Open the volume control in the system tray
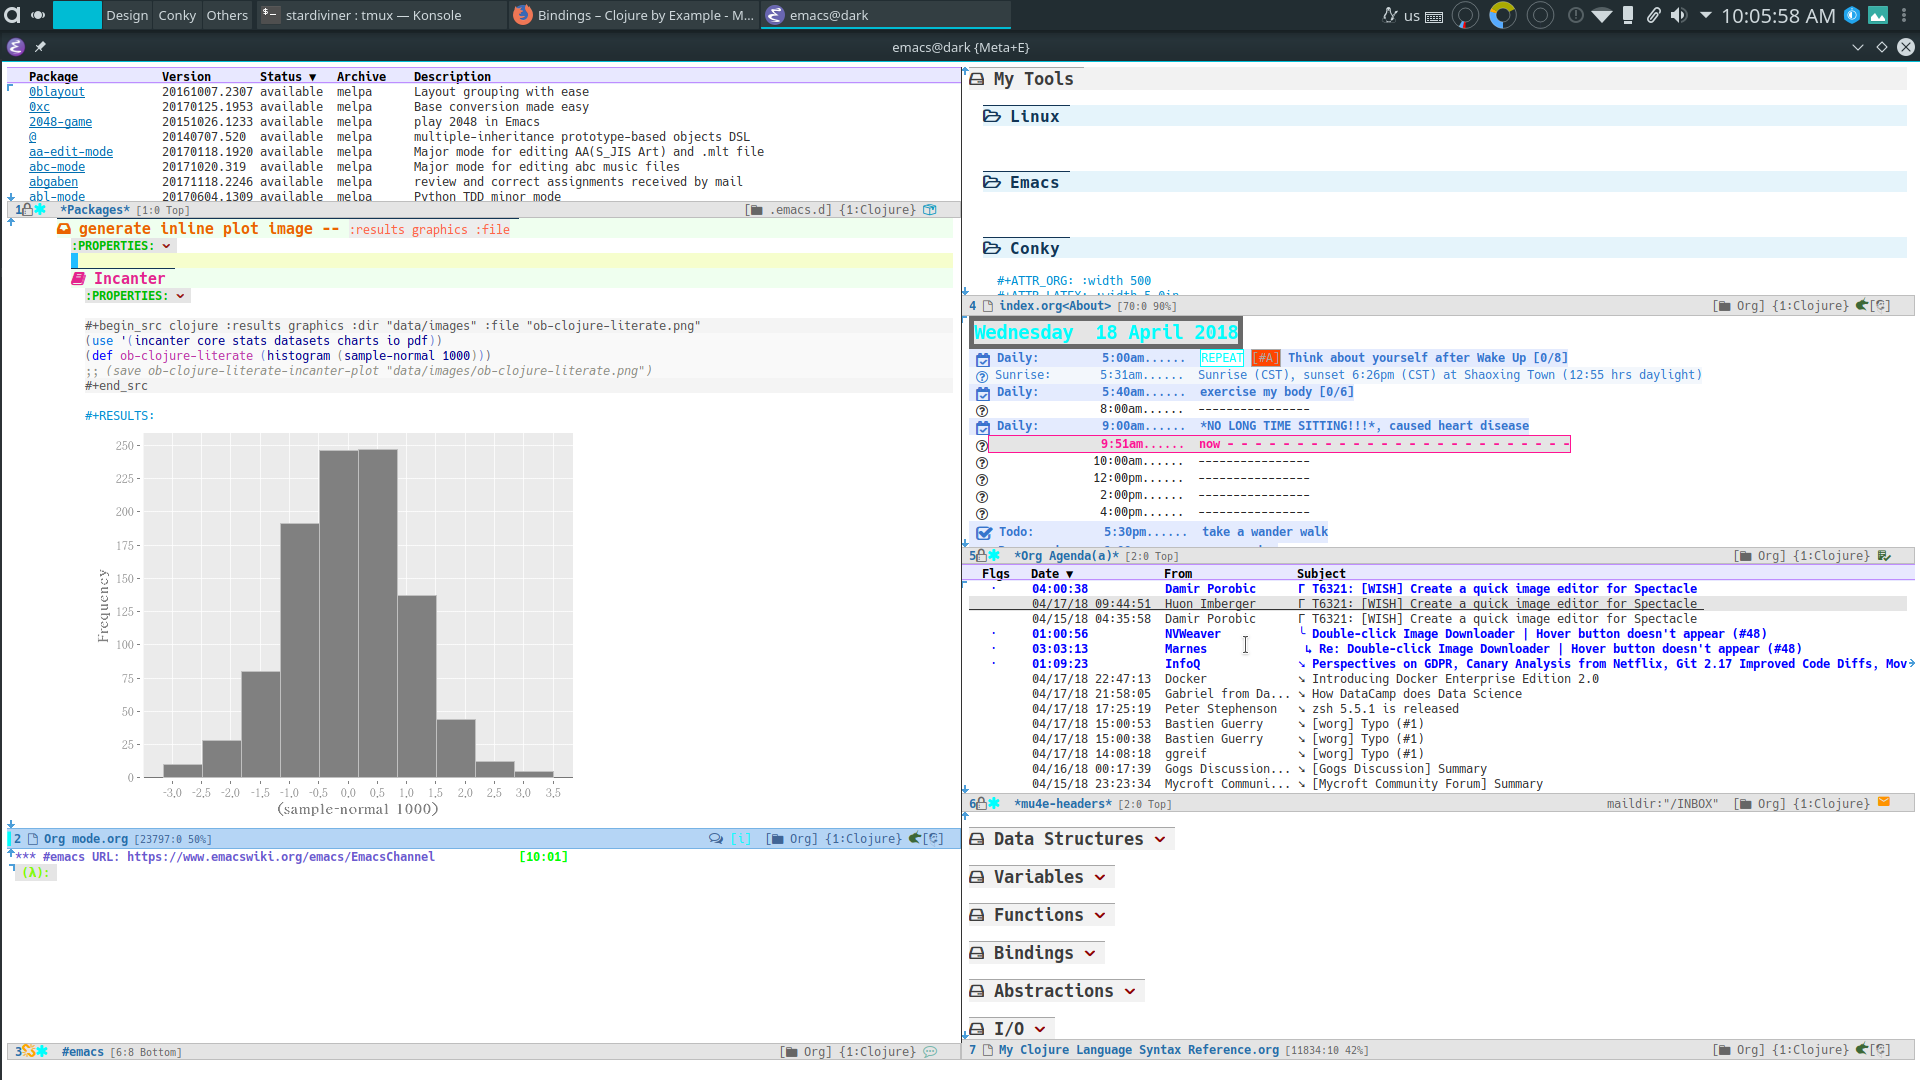The width and height of the screenshot is (1920, 1080). click(x=1679, y=15)
